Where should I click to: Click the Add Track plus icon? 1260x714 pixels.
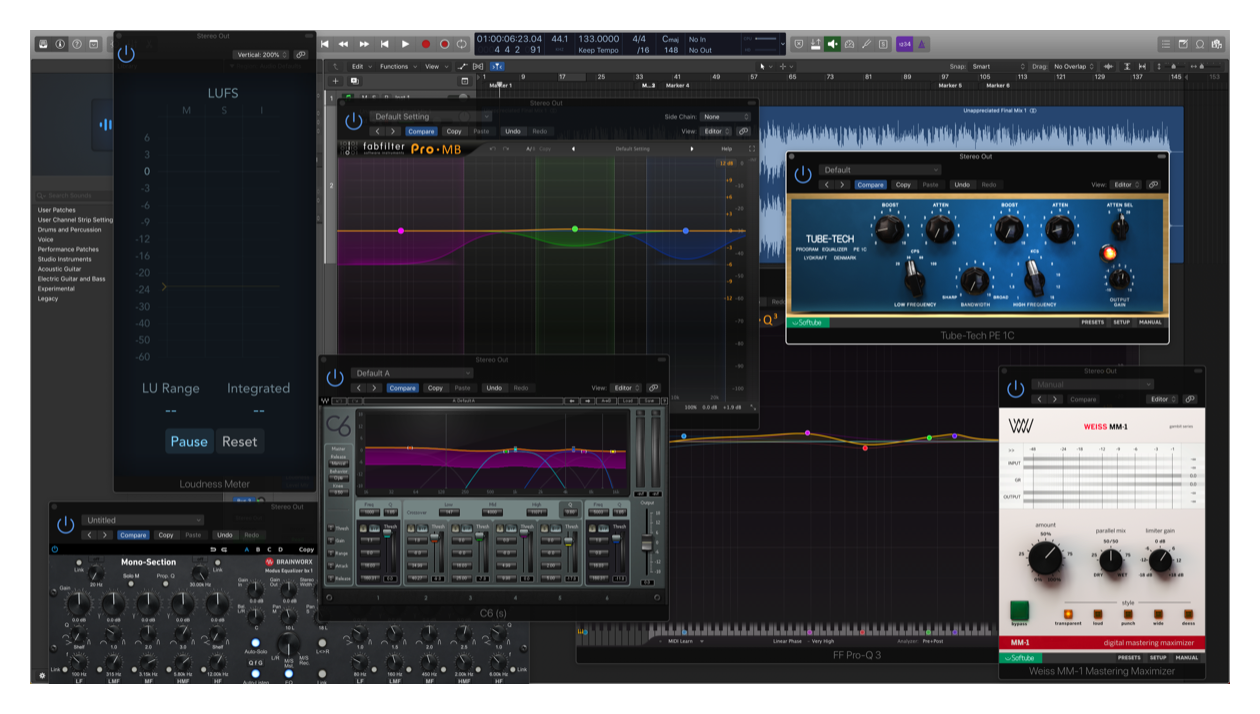click(x=336, y=81)
